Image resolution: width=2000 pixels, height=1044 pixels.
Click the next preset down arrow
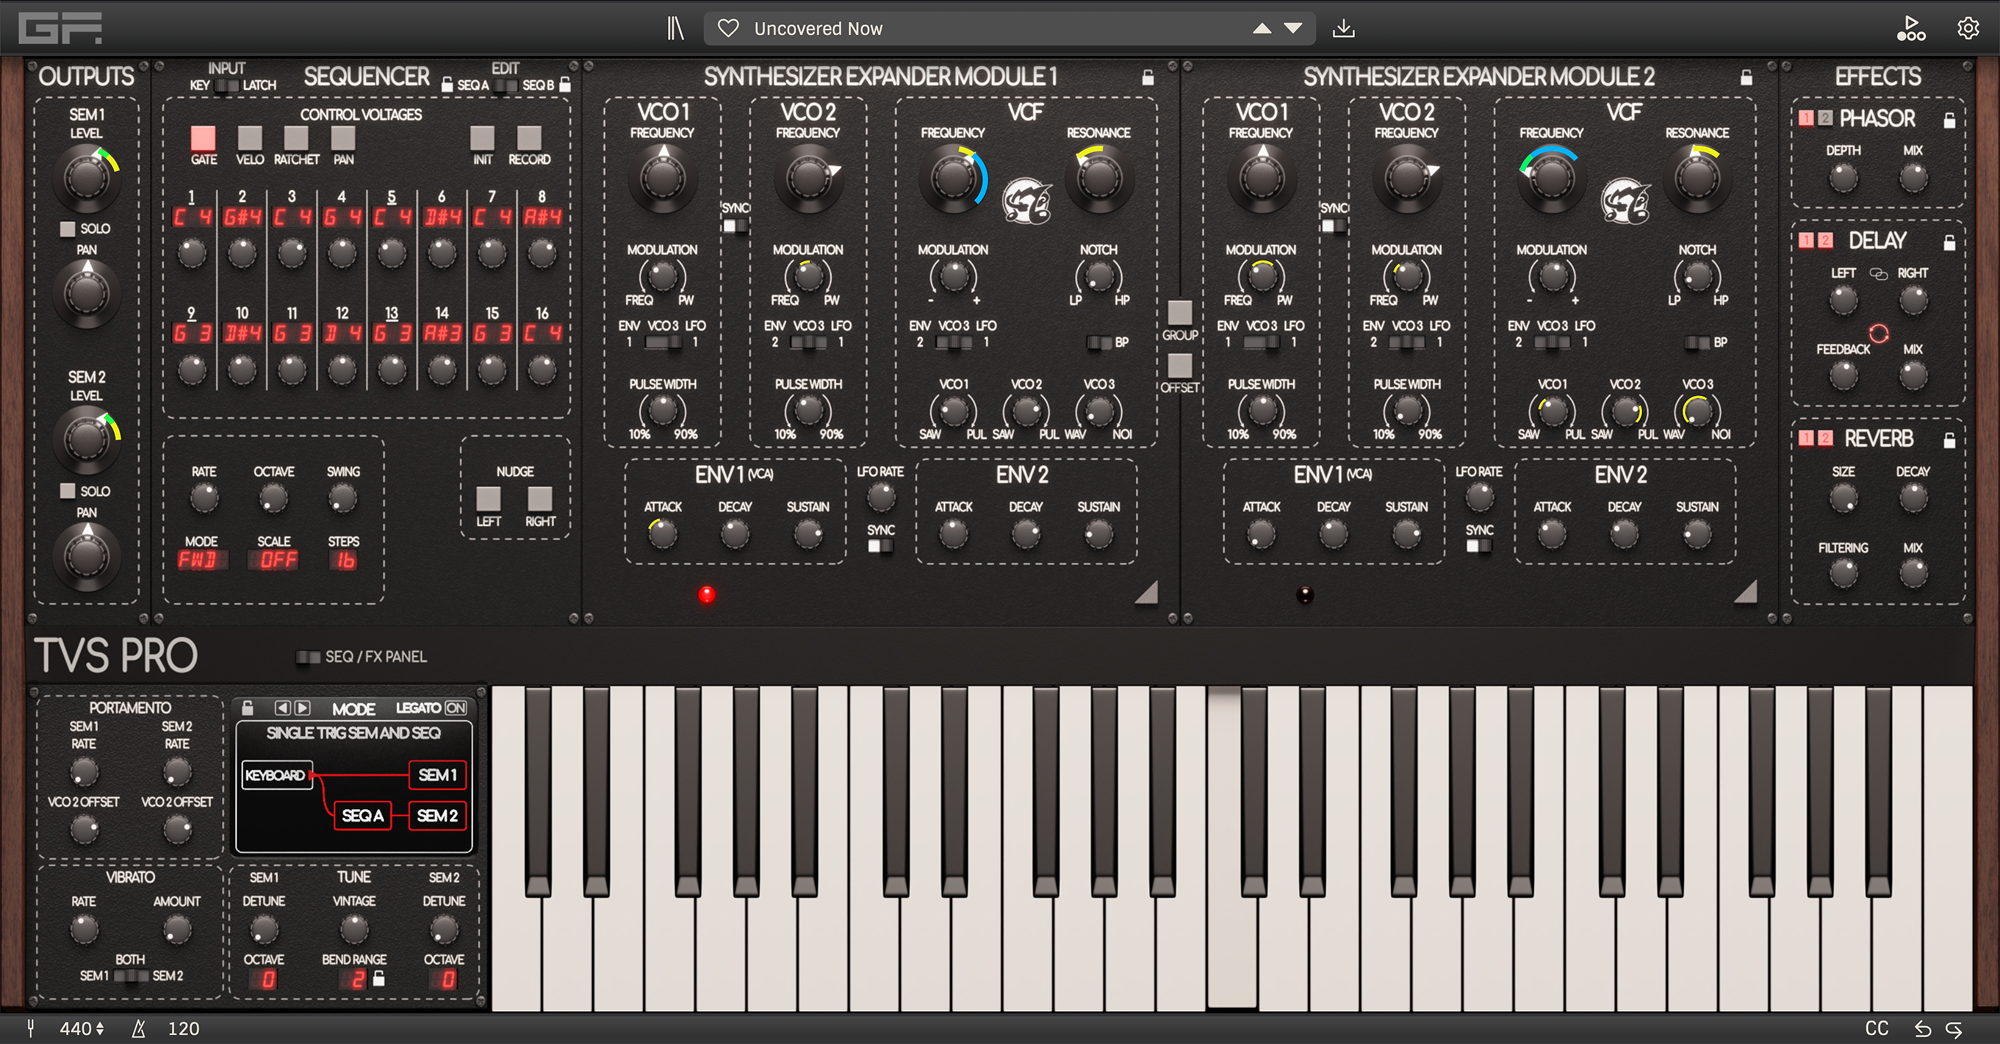coord(1293,29)
